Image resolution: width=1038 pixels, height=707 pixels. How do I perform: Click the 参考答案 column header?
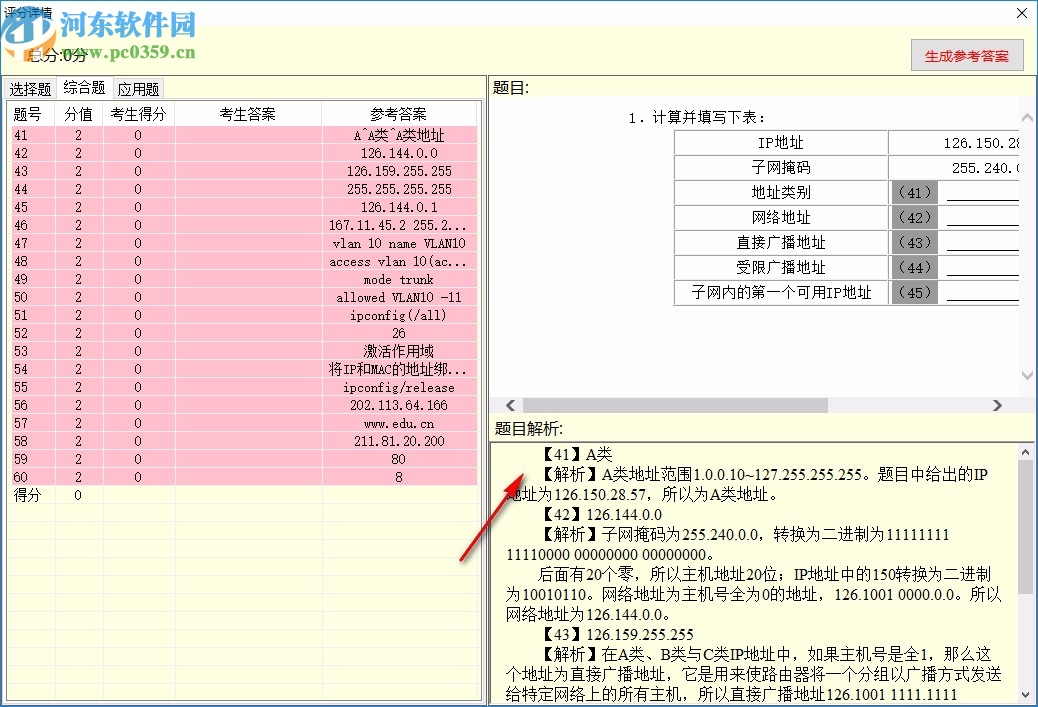point(399,114)
